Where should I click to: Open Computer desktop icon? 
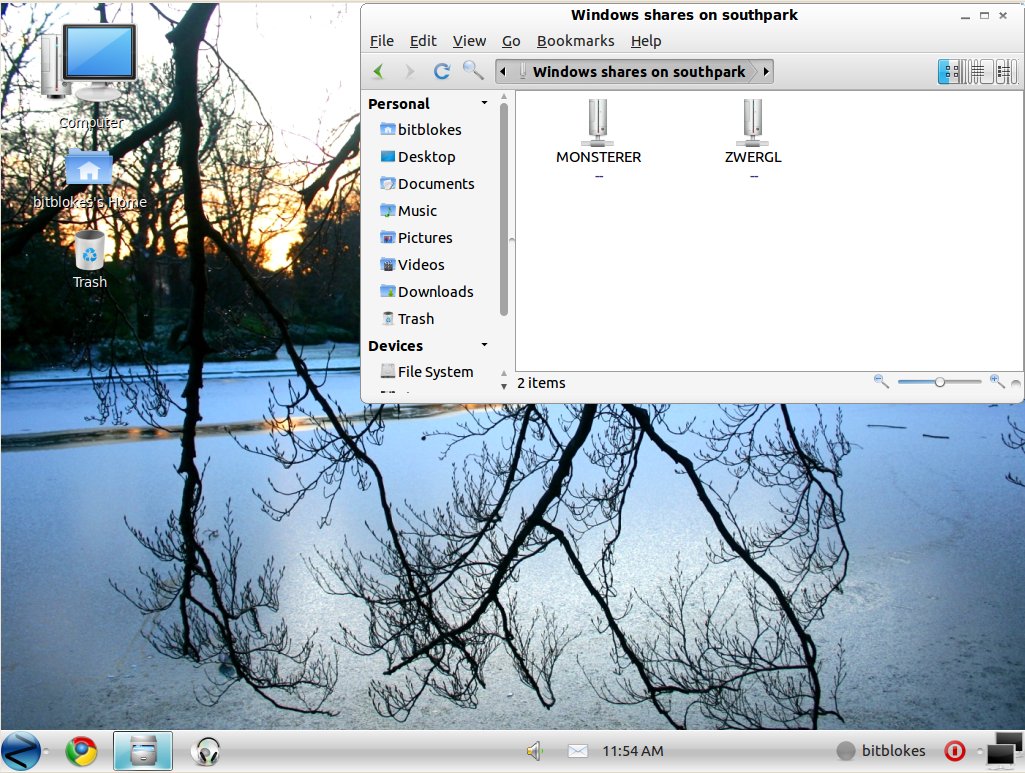click(91, 77)
